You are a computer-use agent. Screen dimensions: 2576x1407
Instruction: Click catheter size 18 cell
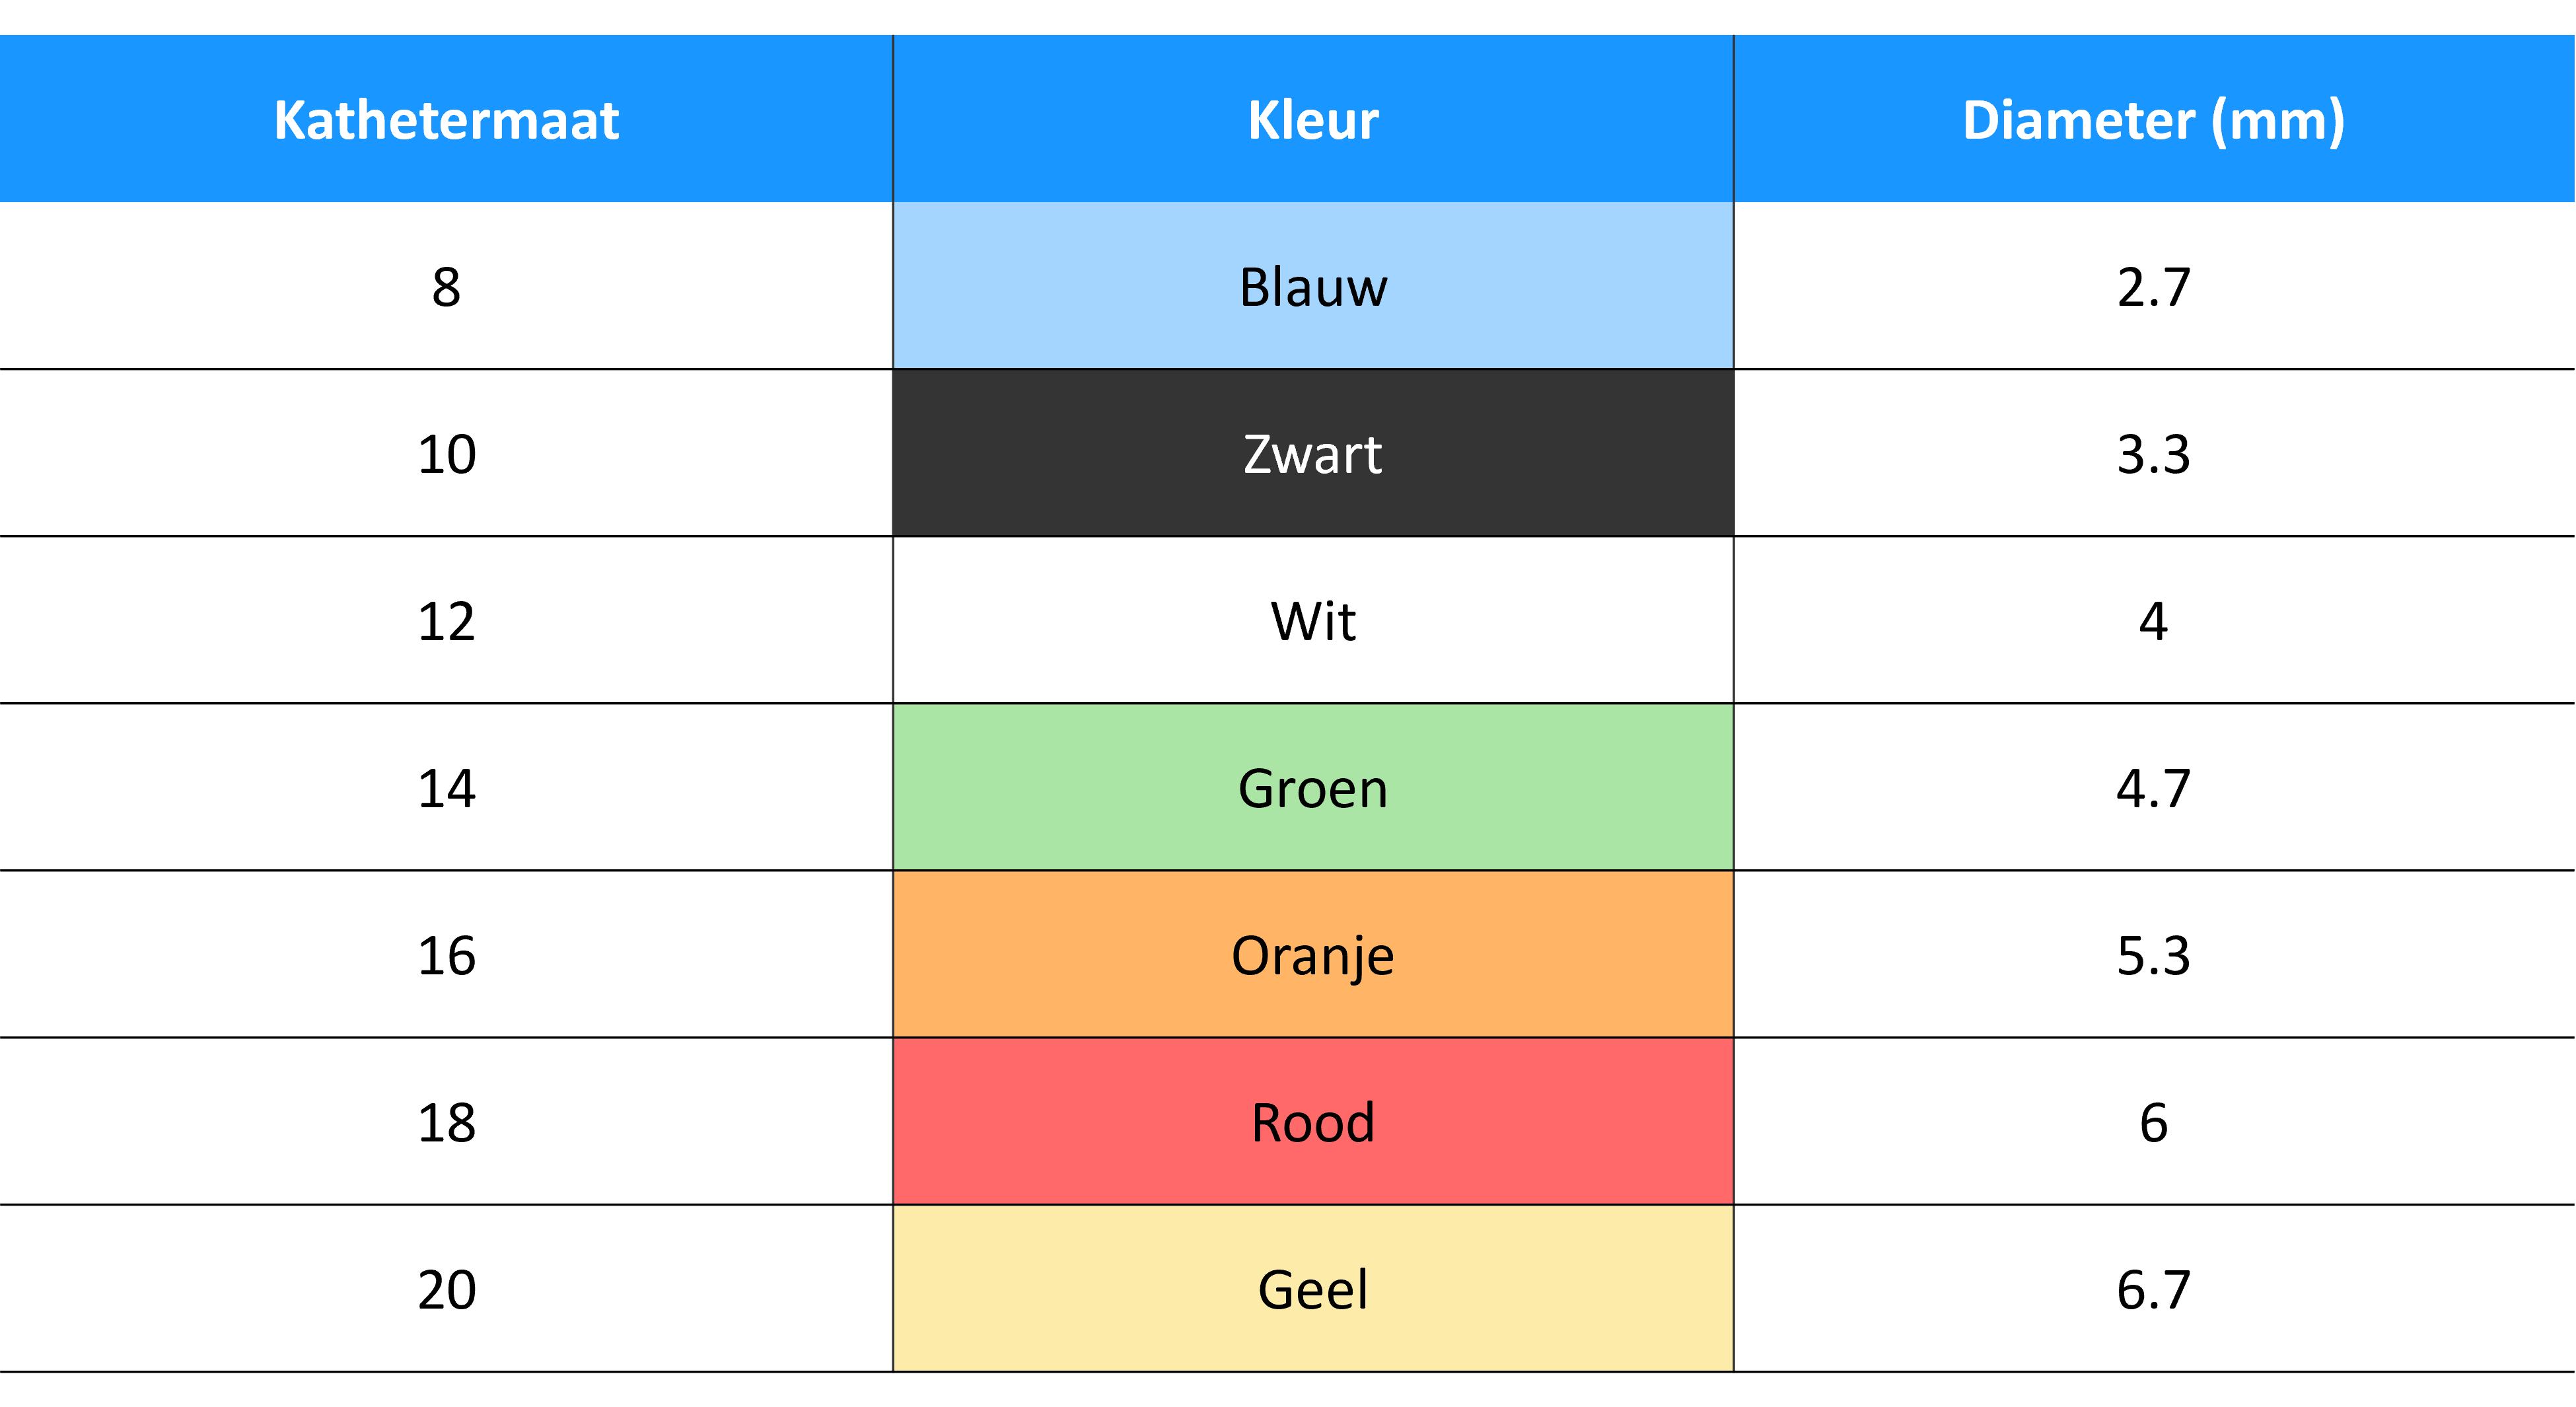446,1121
